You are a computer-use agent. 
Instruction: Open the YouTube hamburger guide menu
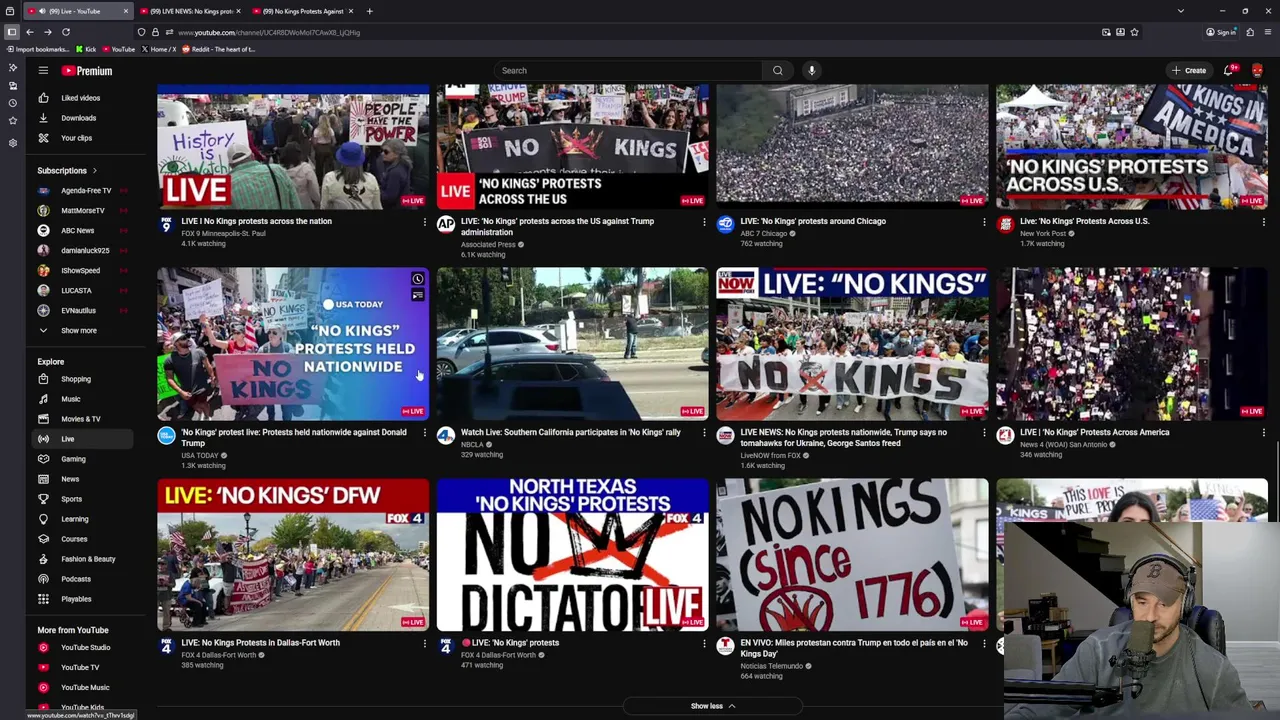point(43,71)
